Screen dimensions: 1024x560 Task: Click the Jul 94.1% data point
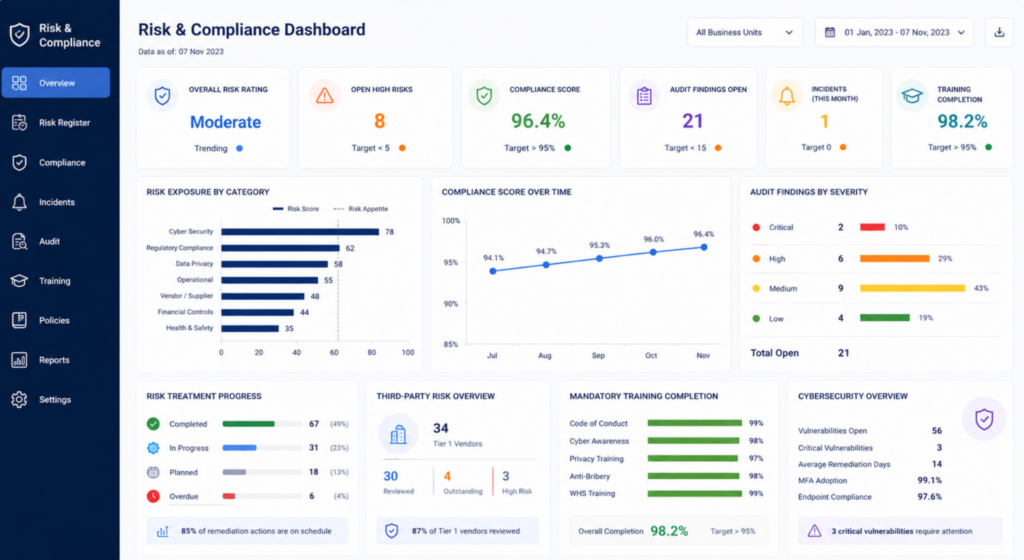[493, 271]
